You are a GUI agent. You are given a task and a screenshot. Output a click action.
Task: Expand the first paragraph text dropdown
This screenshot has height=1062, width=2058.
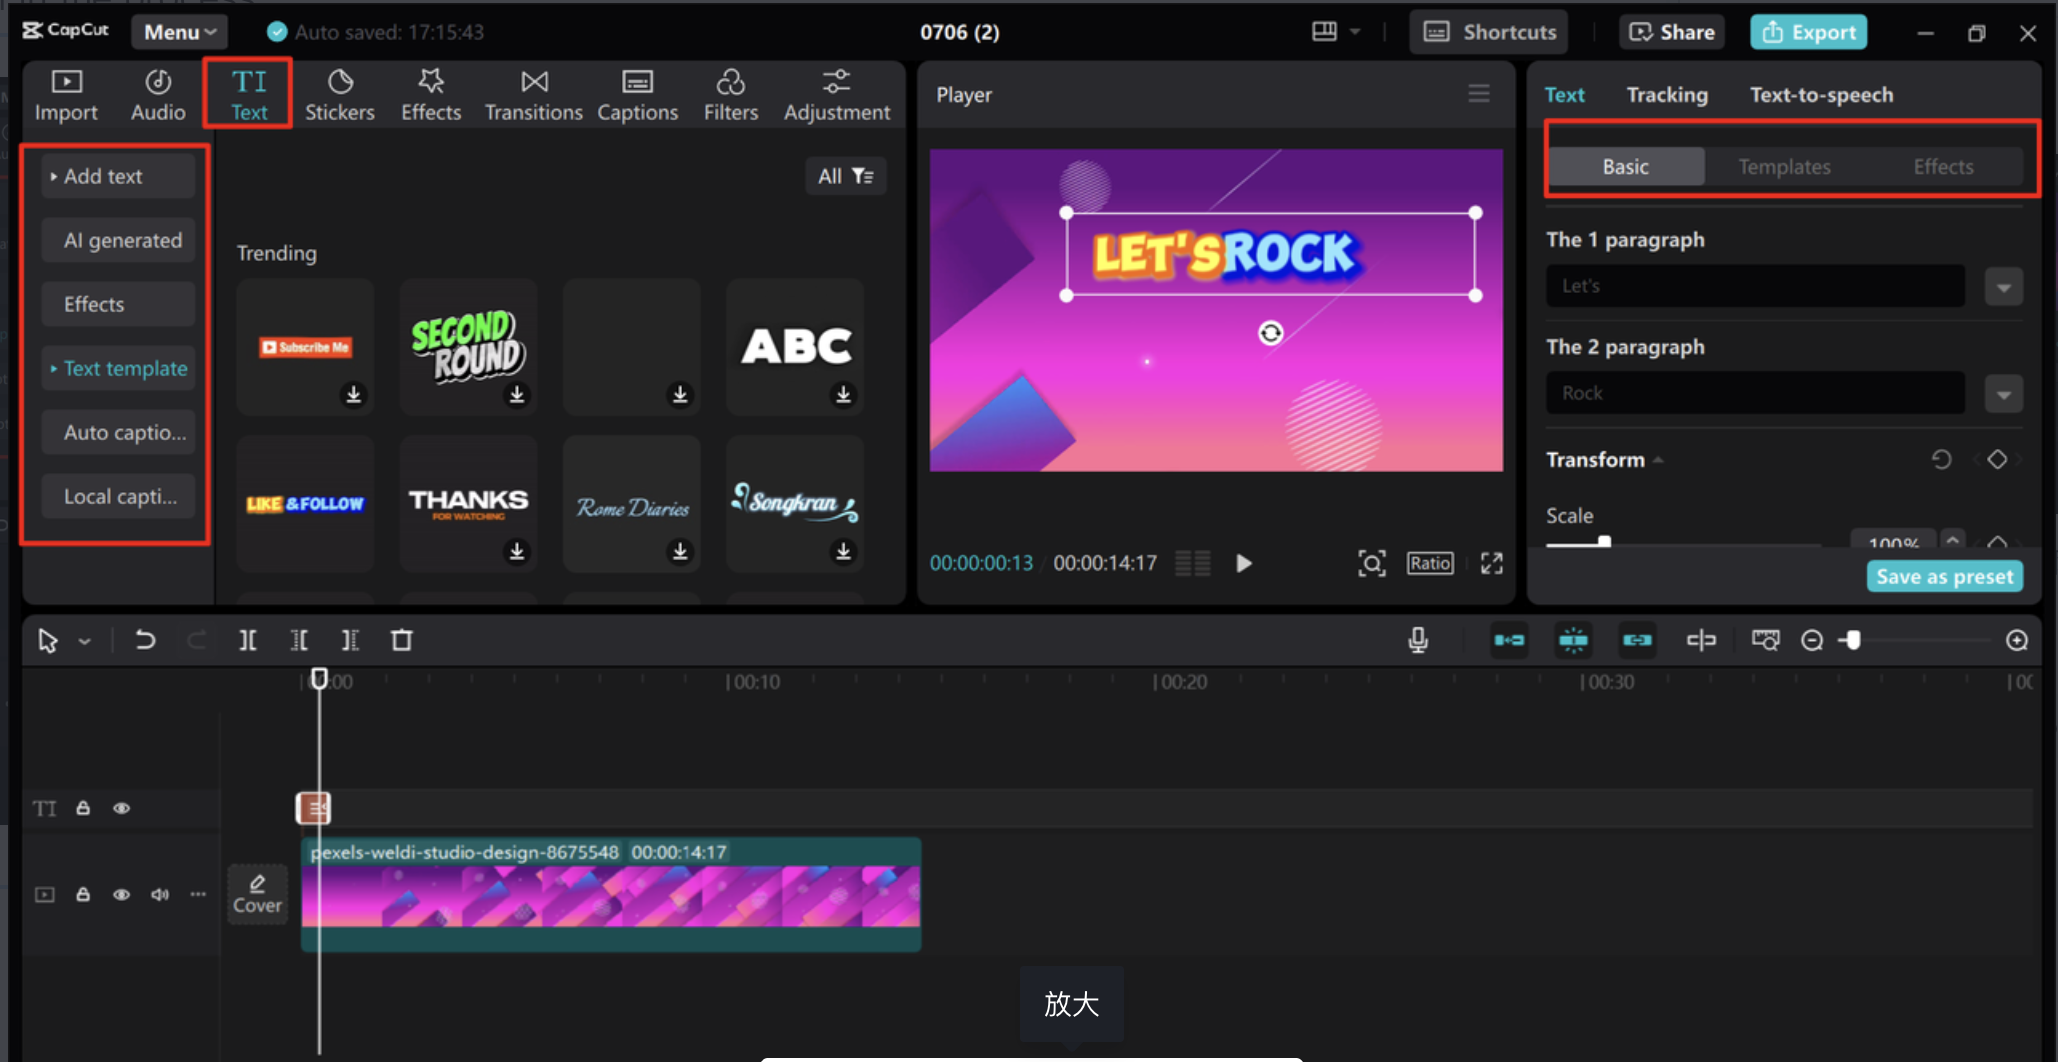pos(2004,287)
